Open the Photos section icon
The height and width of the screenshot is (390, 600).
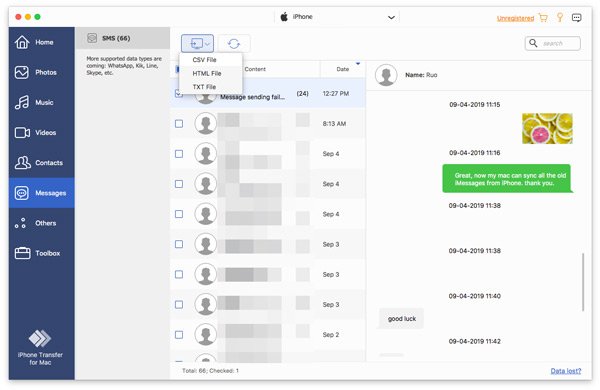point(22,72)
